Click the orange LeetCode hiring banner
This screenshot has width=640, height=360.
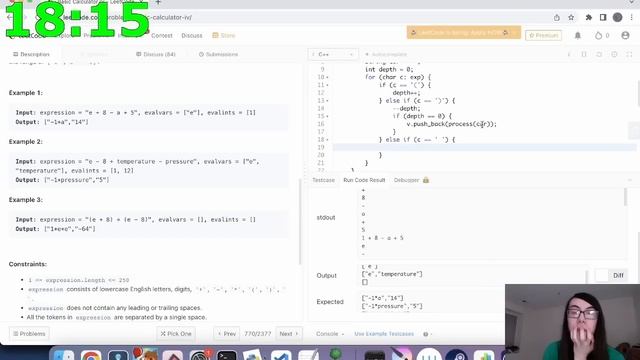[464, 33]
